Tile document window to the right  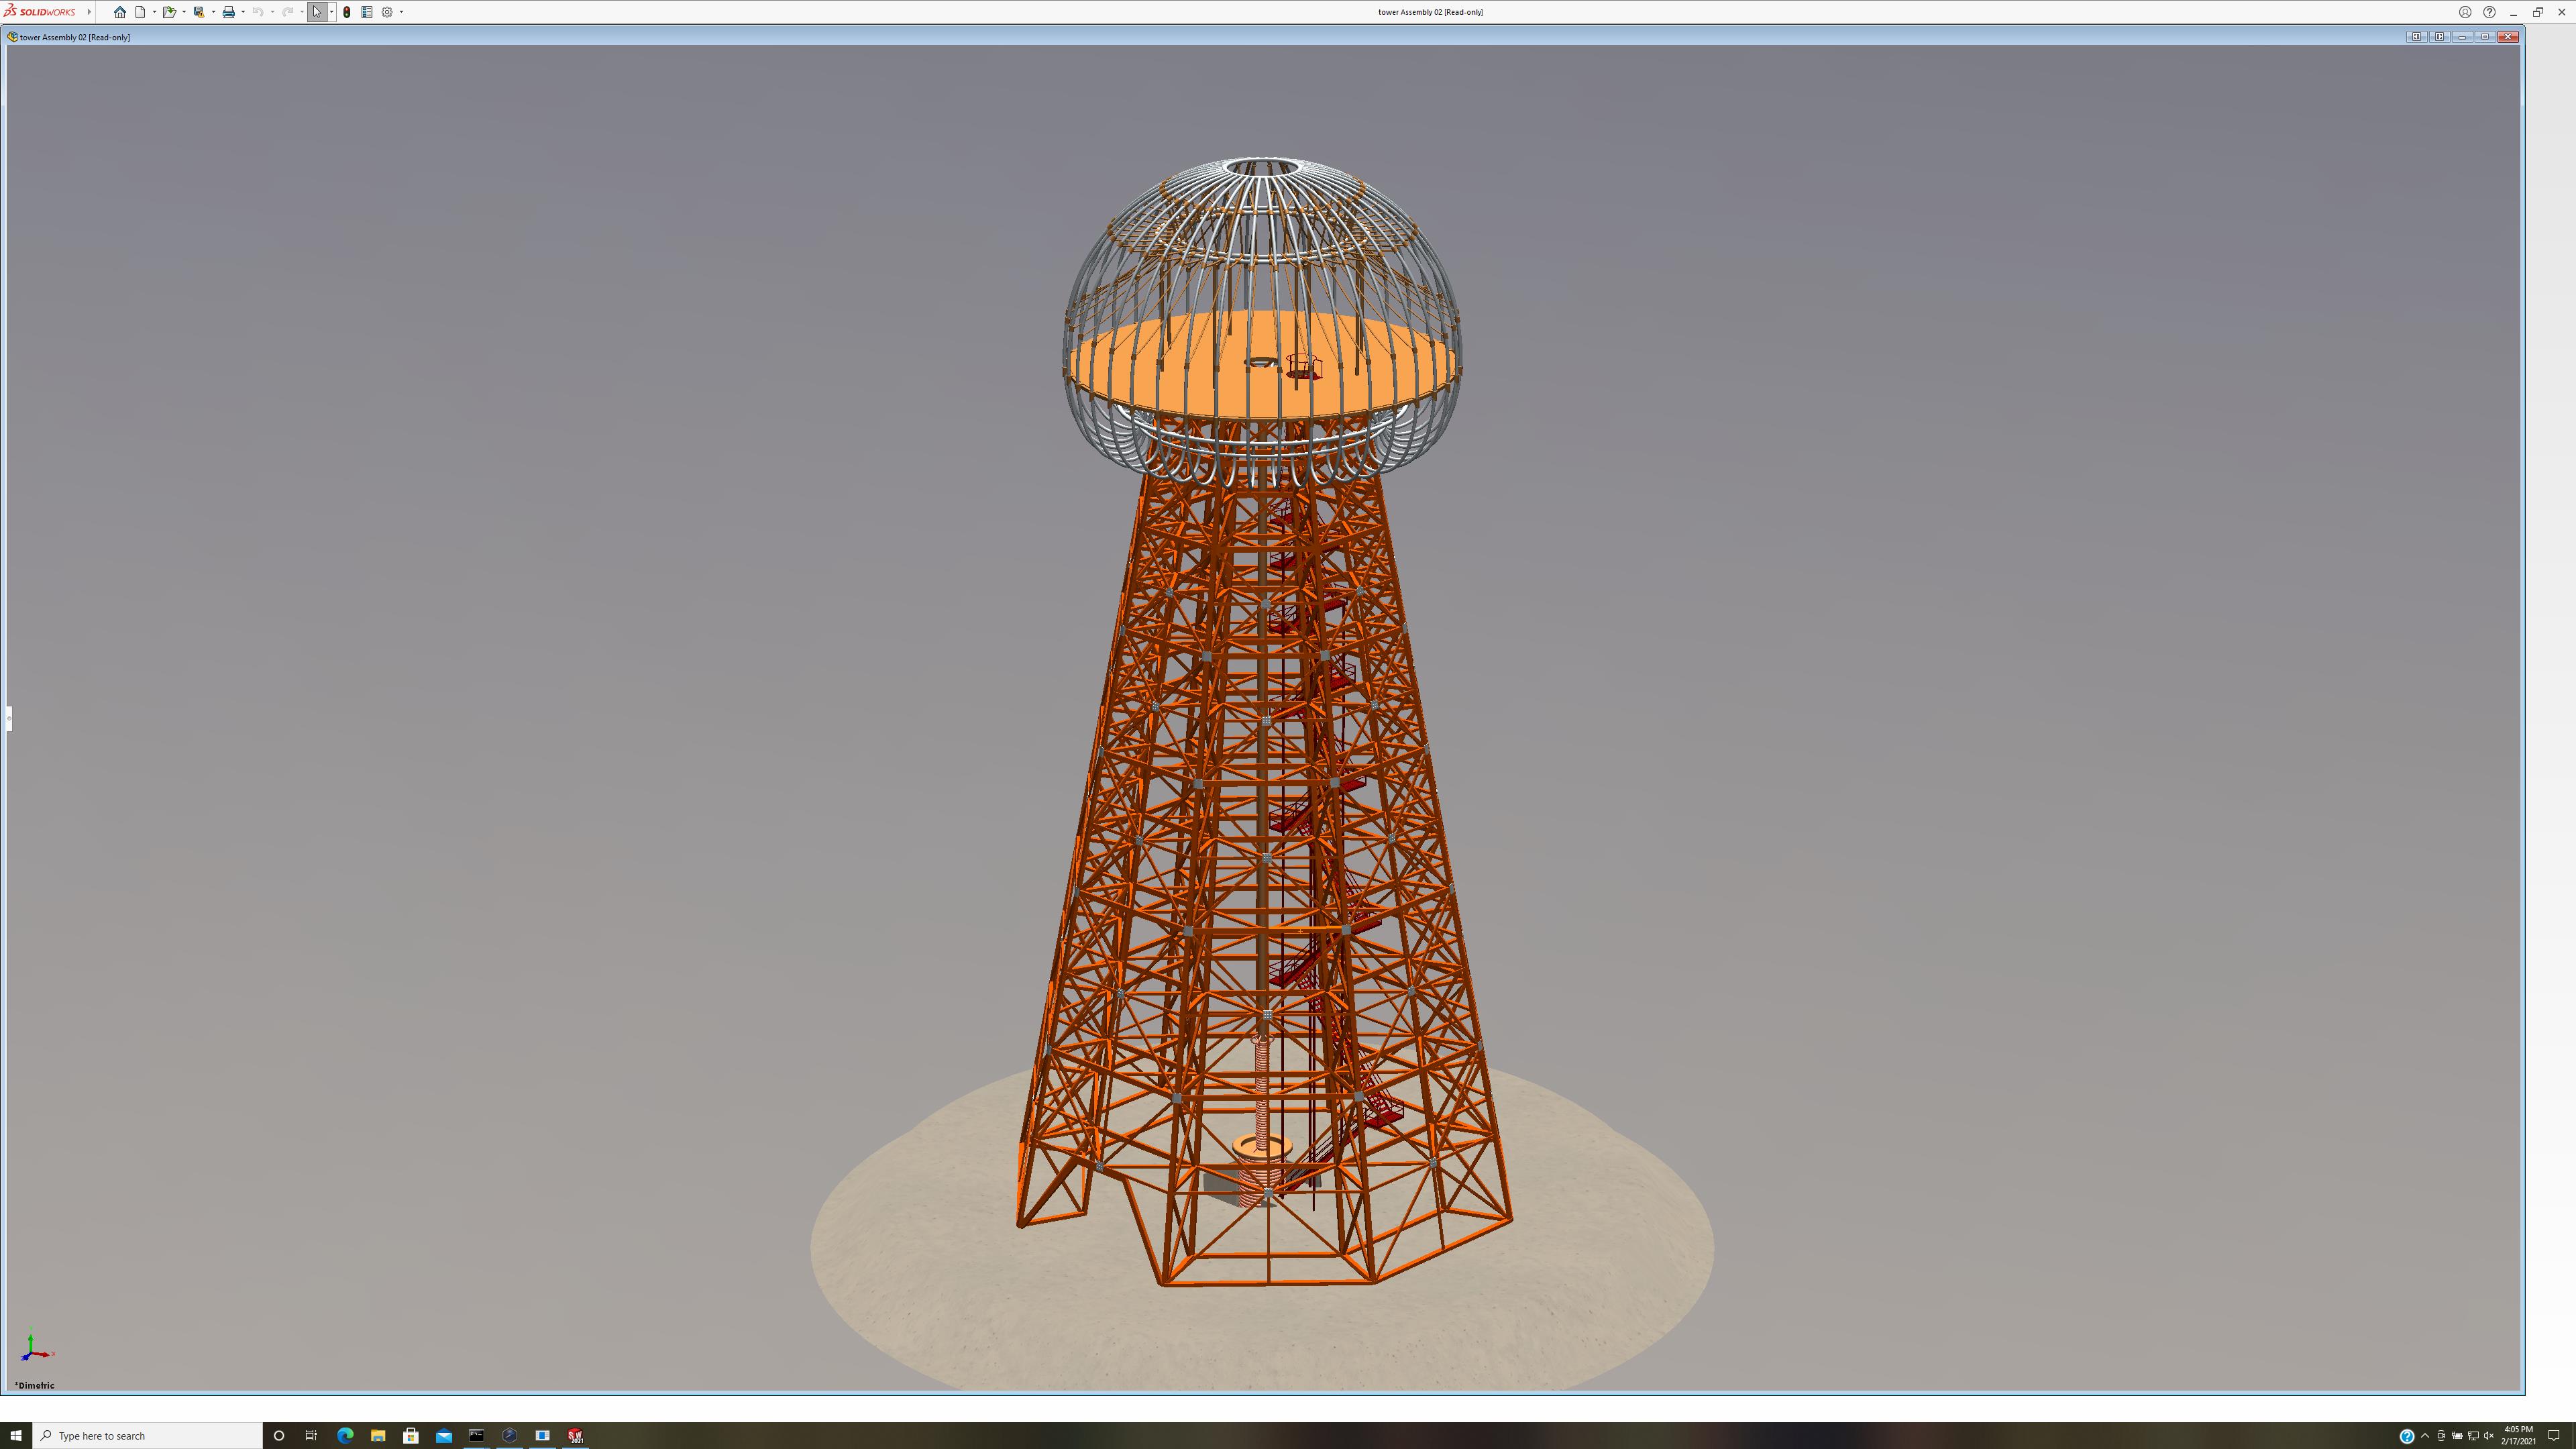point(2439,37)
